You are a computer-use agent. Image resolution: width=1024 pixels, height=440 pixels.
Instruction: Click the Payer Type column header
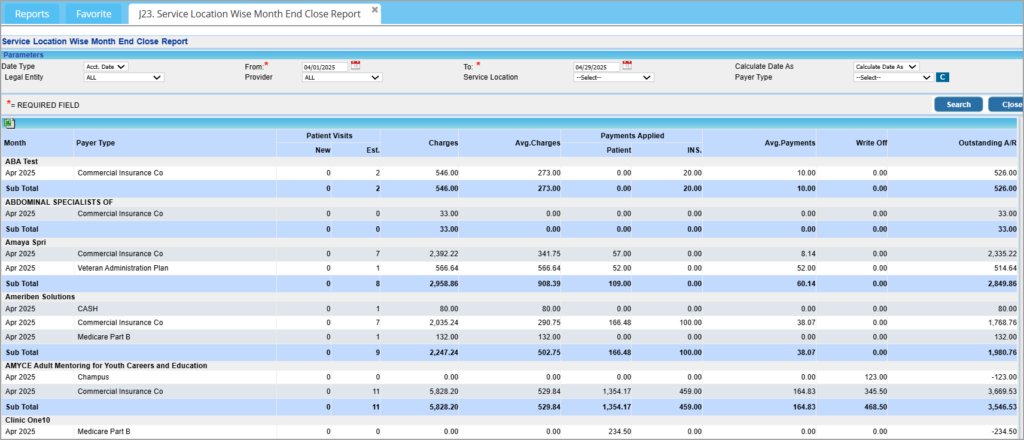point(98,143)
